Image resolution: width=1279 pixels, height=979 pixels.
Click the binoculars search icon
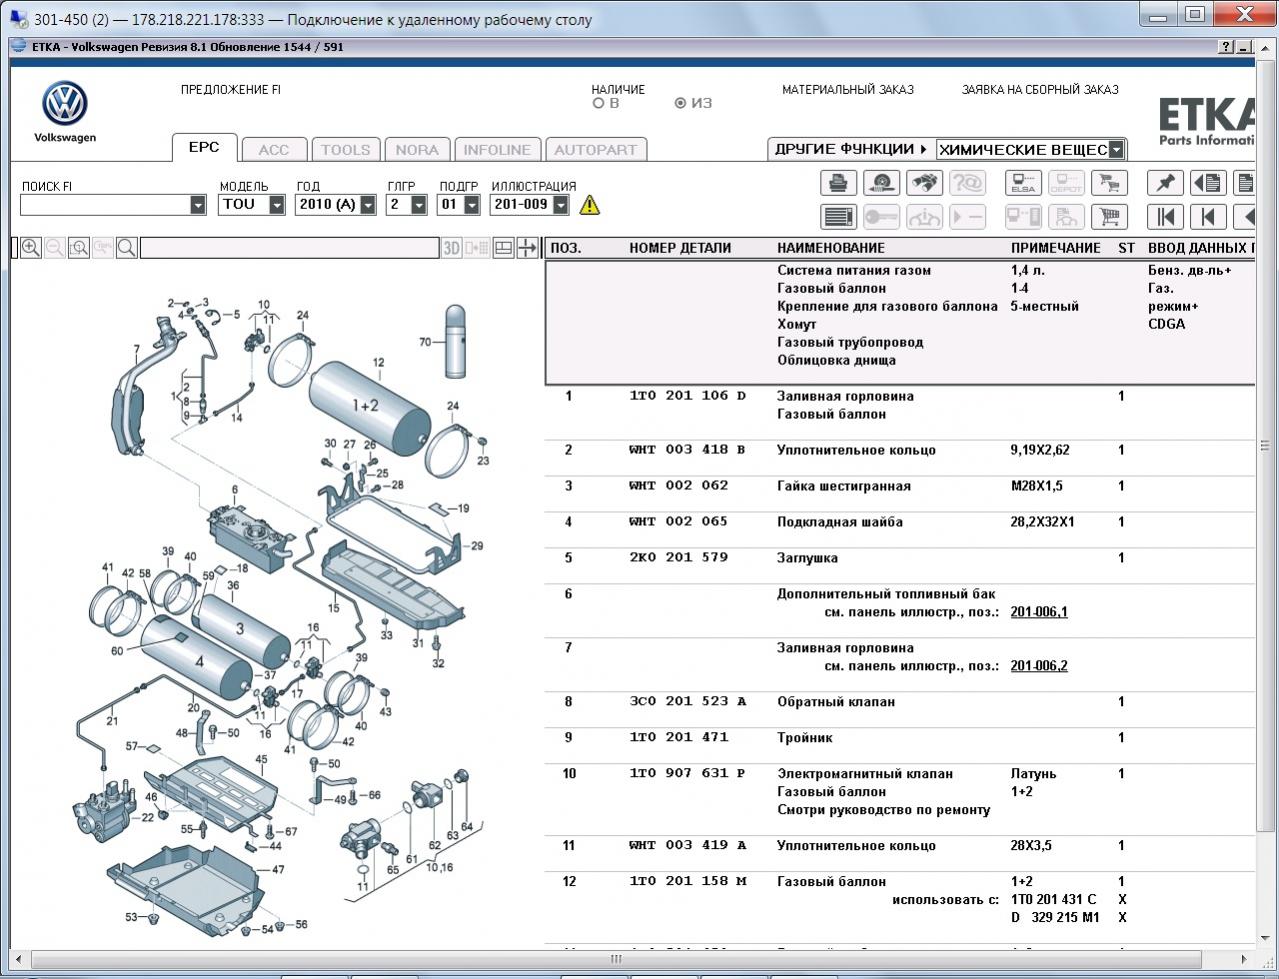point(924,183)
